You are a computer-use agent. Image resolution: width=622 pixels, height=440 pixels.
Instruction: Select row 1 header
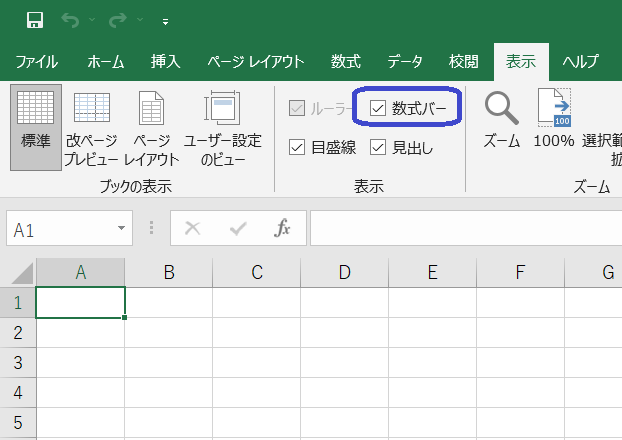pos(18,303)
